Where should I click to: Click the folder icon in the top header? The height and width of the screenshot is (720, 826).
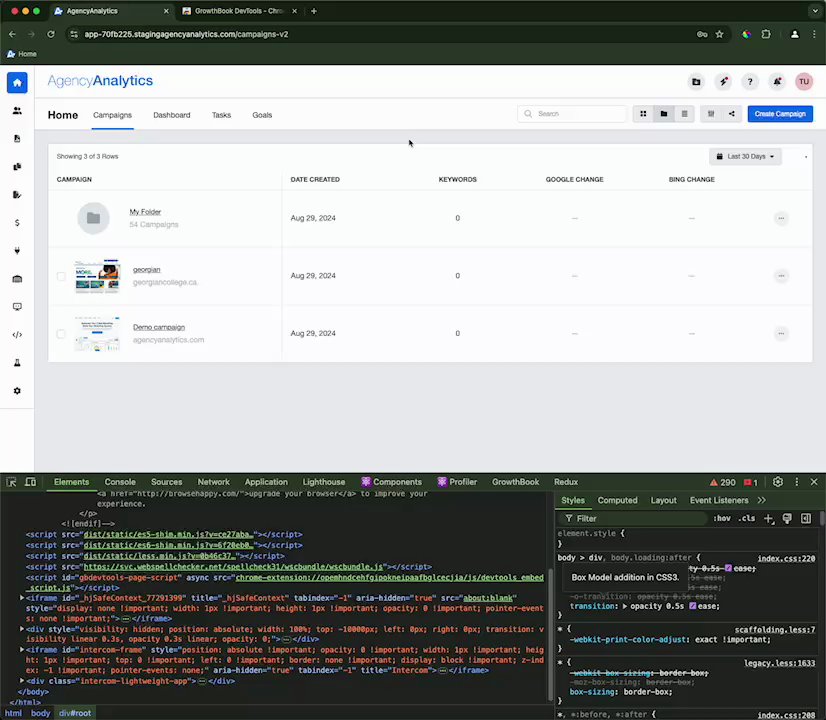[696, 82]
